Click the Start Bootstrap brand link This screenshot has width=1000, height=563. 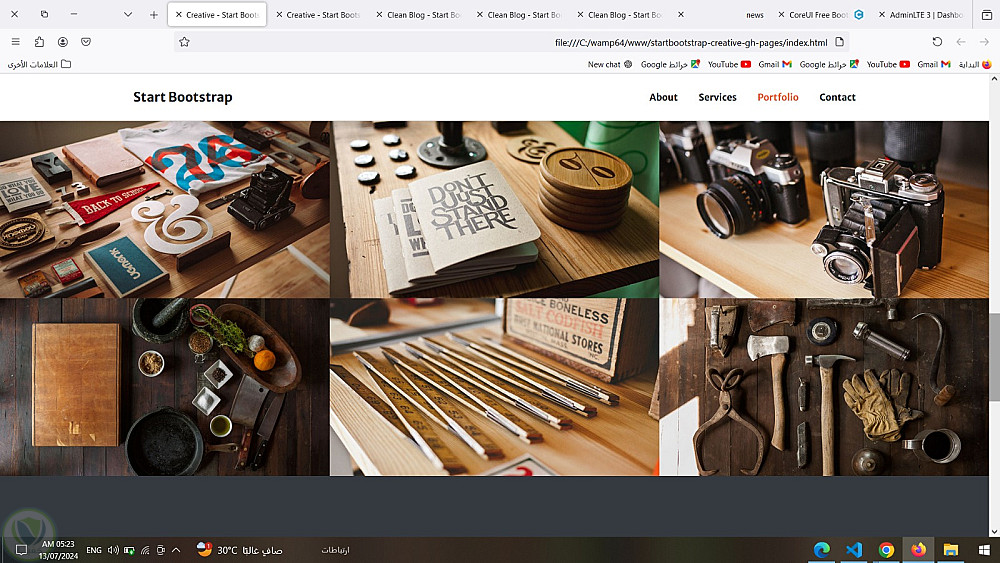[x=182, y=97]
